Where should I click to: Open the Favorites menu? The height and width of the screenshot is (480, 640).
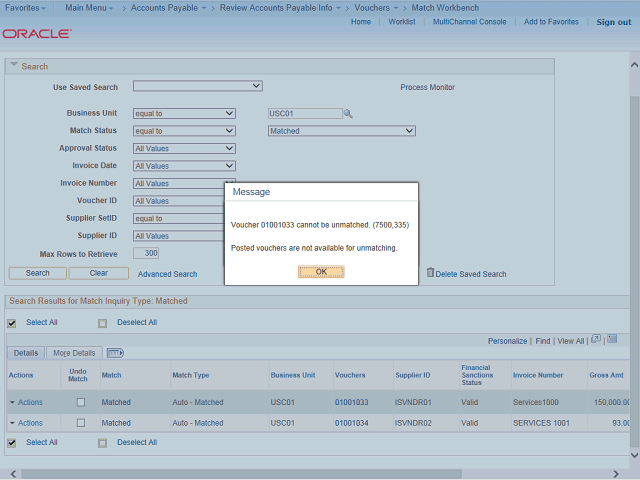pyautogui.click(x=25, y=8)
